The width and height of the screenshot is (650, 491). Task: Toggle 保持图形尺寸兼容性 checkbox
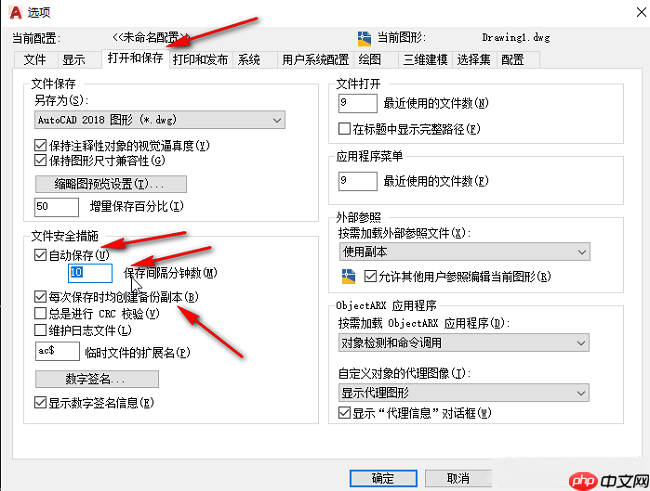point(40,160)
